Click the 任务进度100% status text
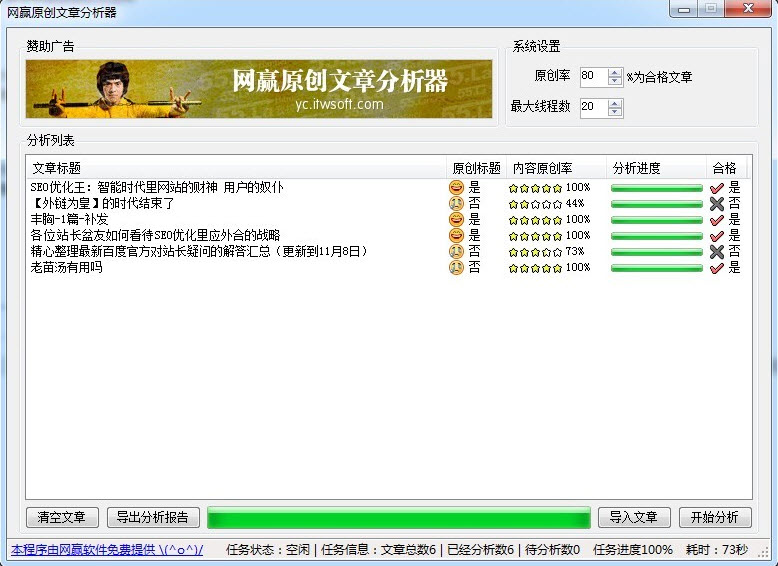Image resolution: width=778 pixels, height=566 pixels. pyautogui.click(x=633, y=550)
